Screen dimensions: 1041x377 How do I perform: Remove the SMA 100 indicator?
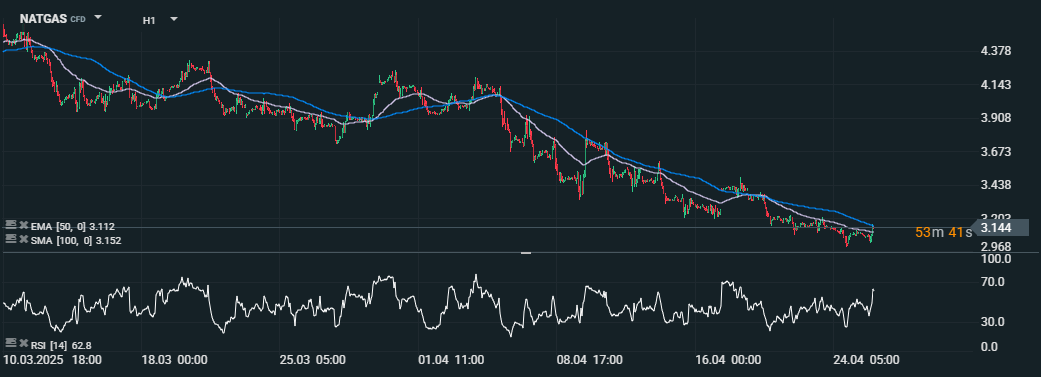(x=23, y=239)
